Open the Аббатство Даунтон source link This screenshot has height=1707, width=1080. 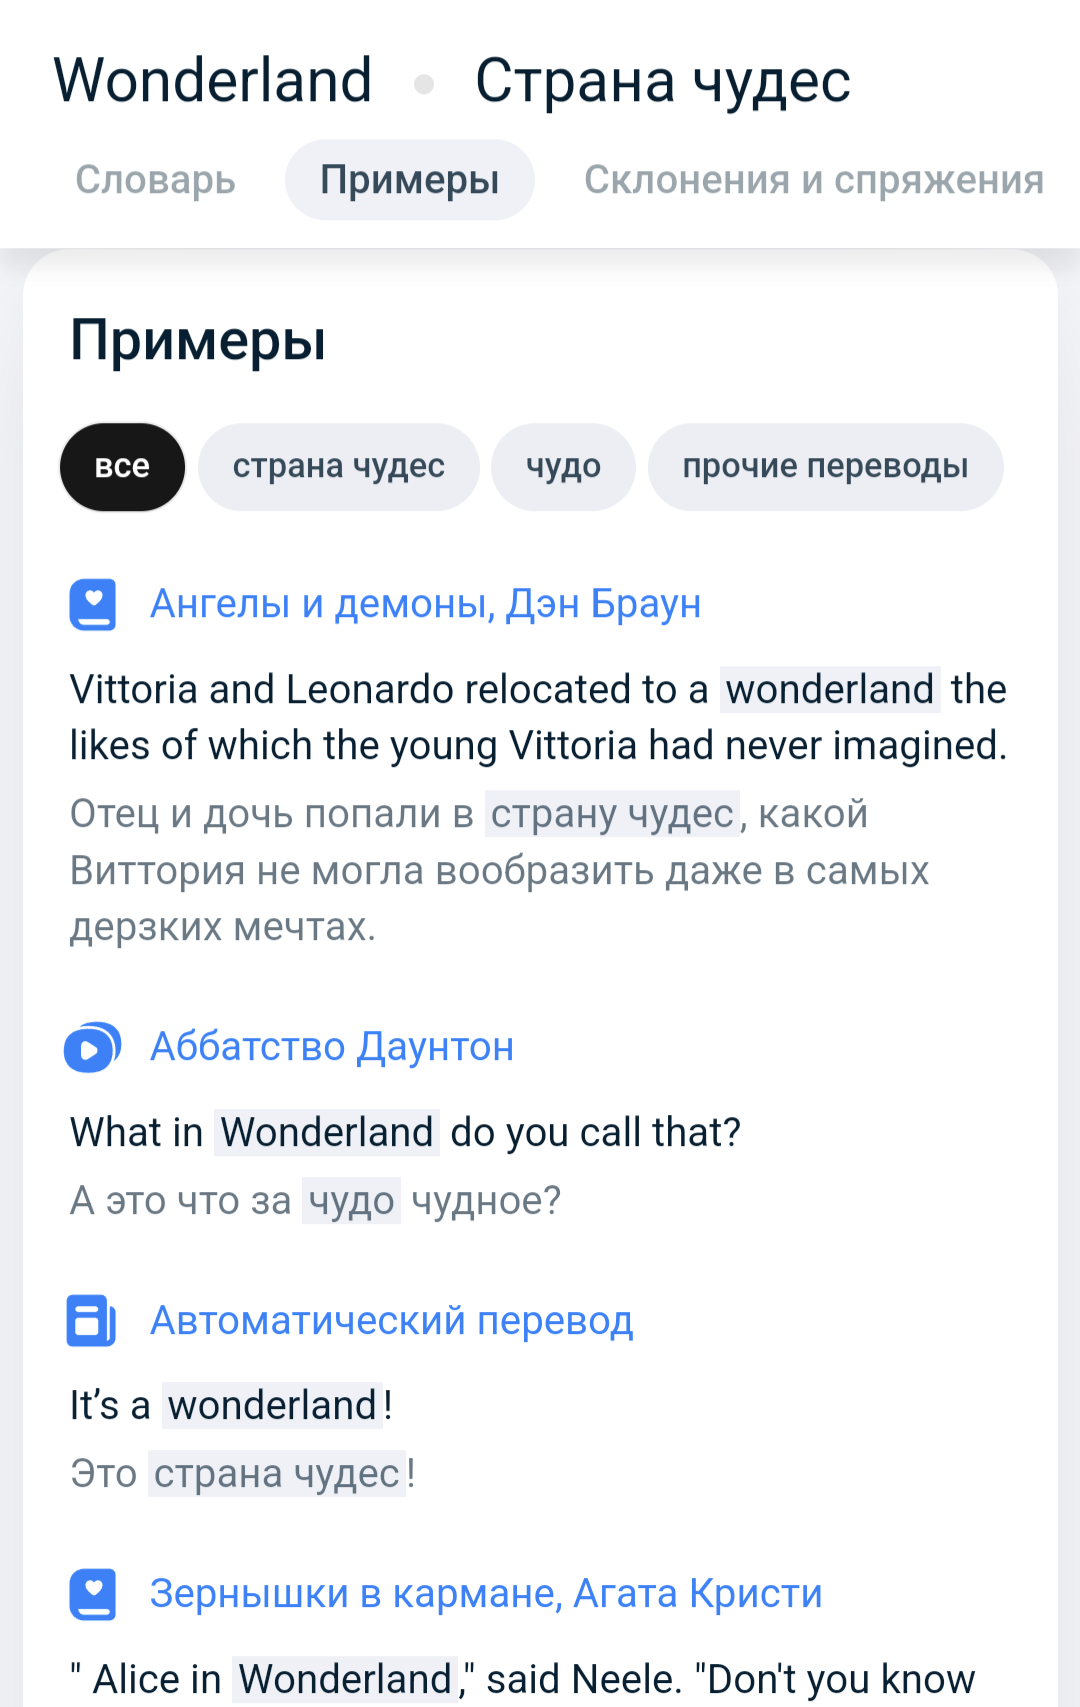[x=331, y=1047]
